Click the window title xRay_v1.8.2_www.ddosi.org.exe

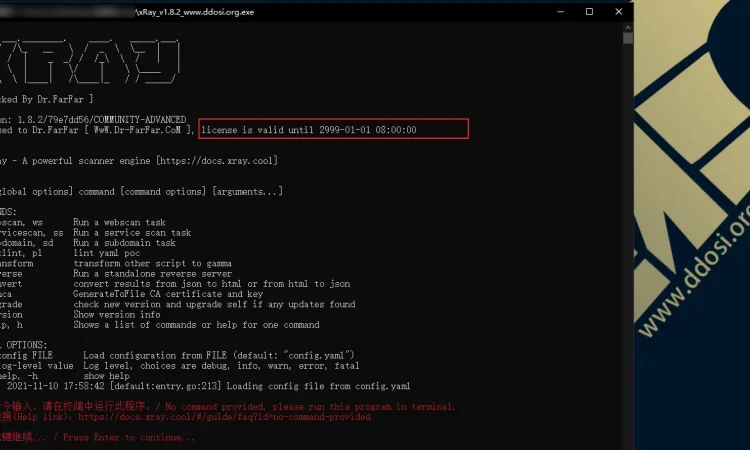click(196, 12)
